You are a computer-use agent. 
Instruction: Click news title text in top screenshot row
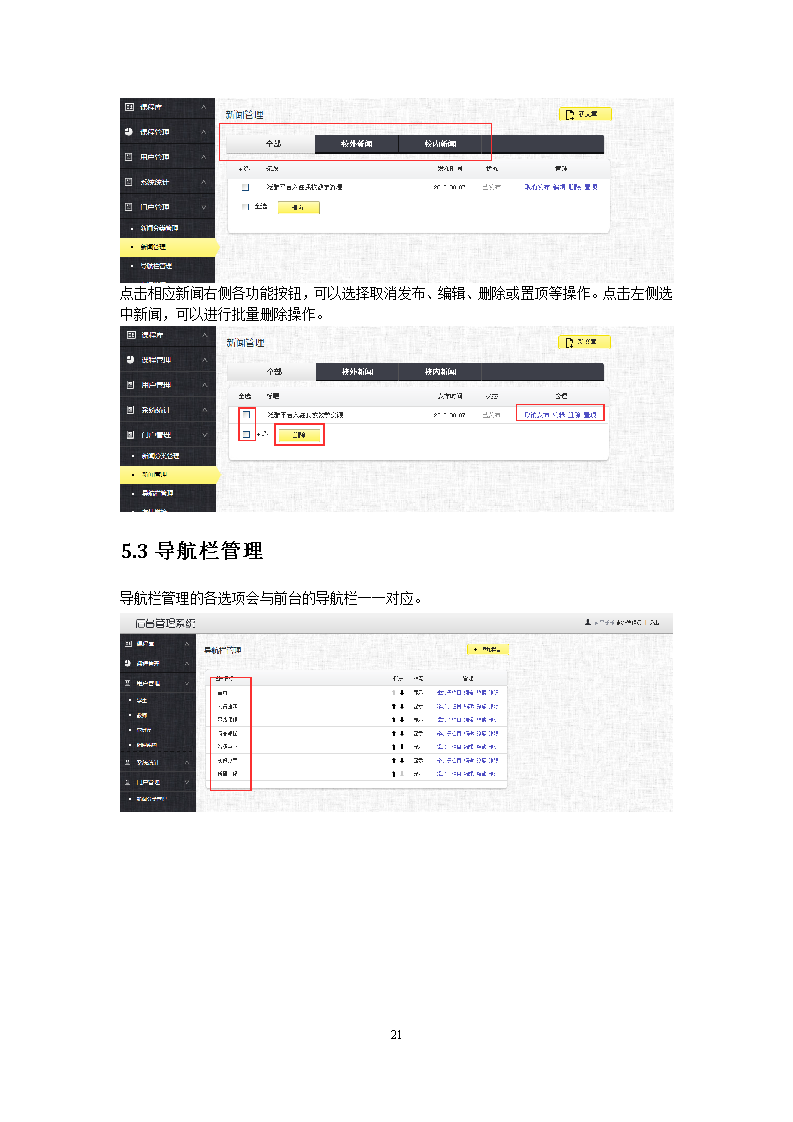click(x=304, y=187)
